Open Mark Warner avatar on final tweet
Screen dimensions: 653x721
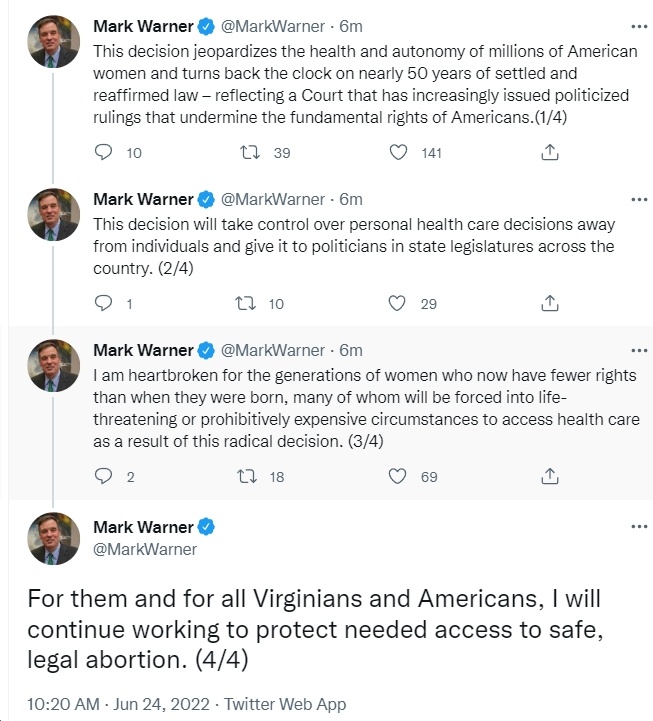coord(53,538)
